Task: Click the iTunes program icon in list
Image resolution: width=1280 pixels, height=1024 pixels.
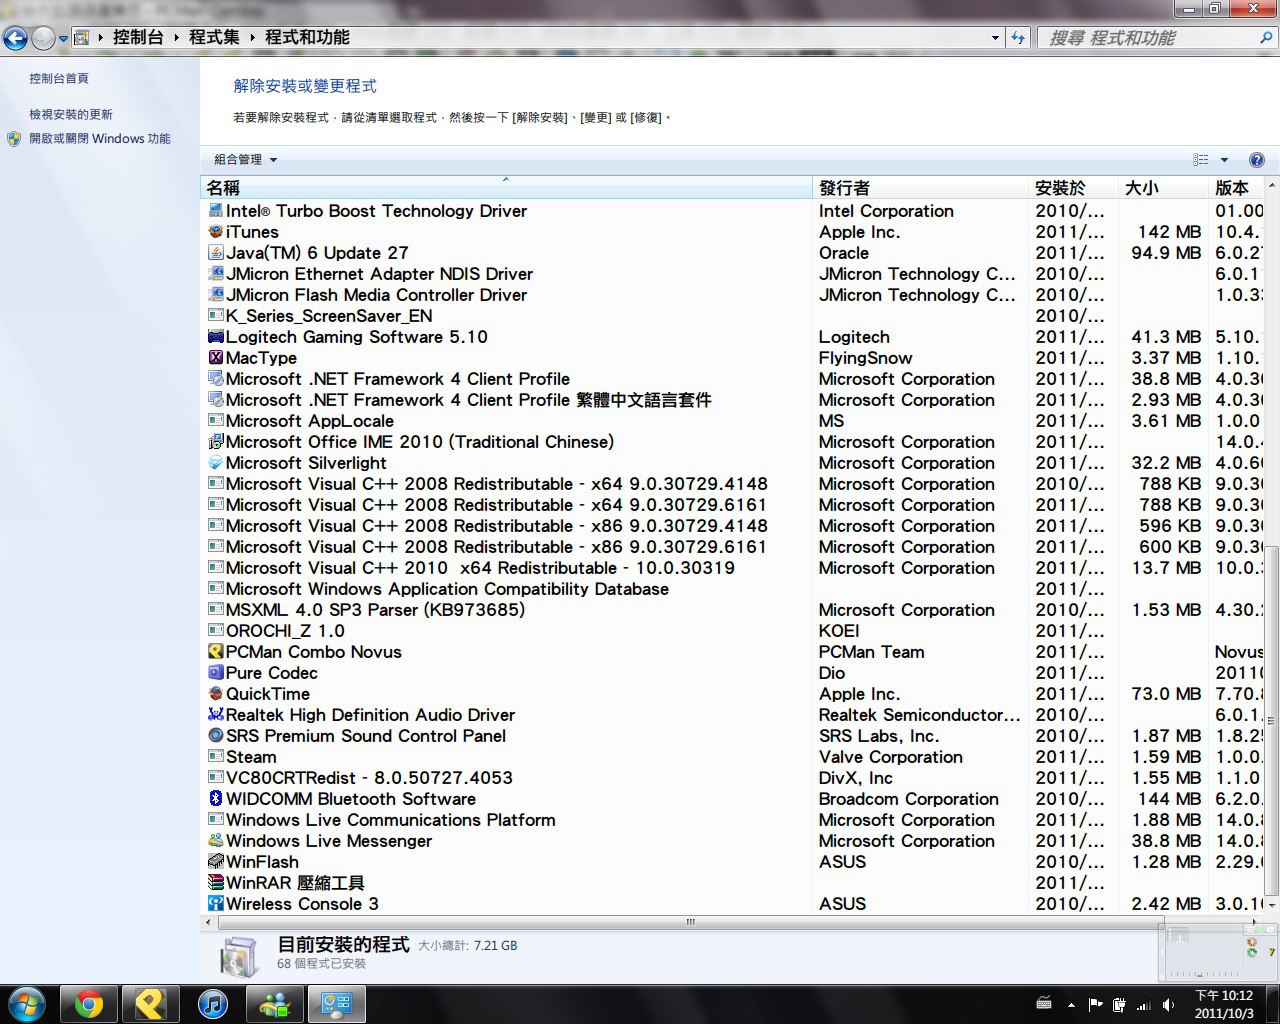Action: click(x=215, y=232)
